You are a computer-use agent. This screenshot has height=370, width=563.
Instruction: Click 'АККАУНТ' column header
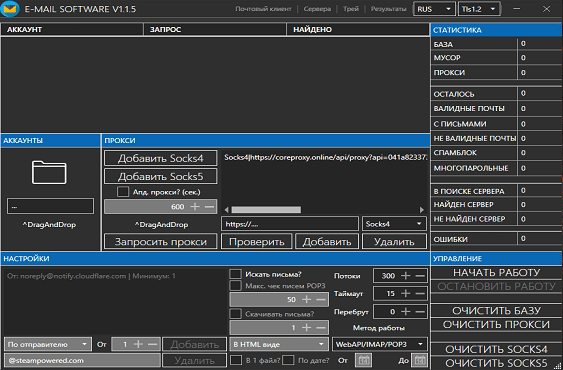point(72,29)
